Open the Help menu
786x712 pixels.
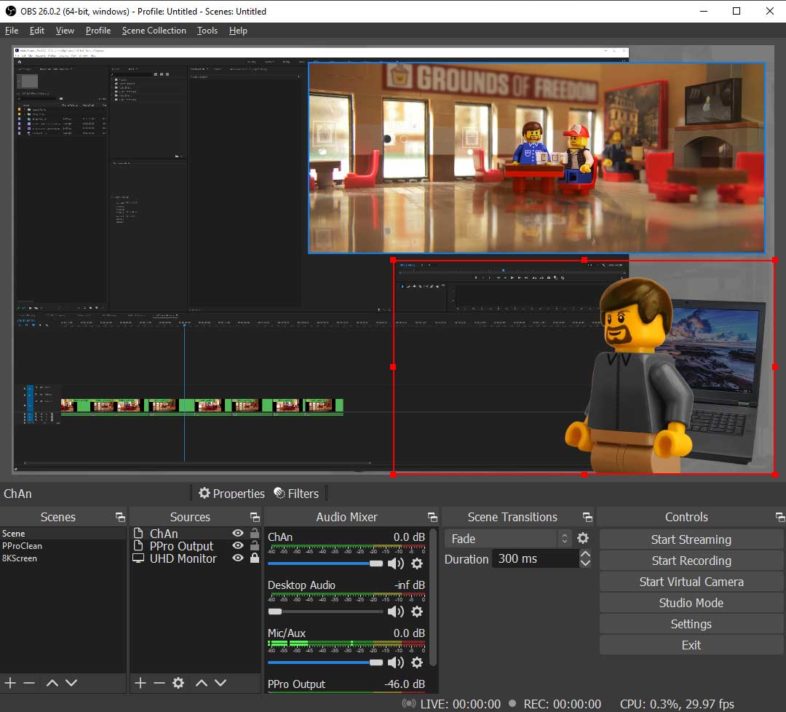238,31
